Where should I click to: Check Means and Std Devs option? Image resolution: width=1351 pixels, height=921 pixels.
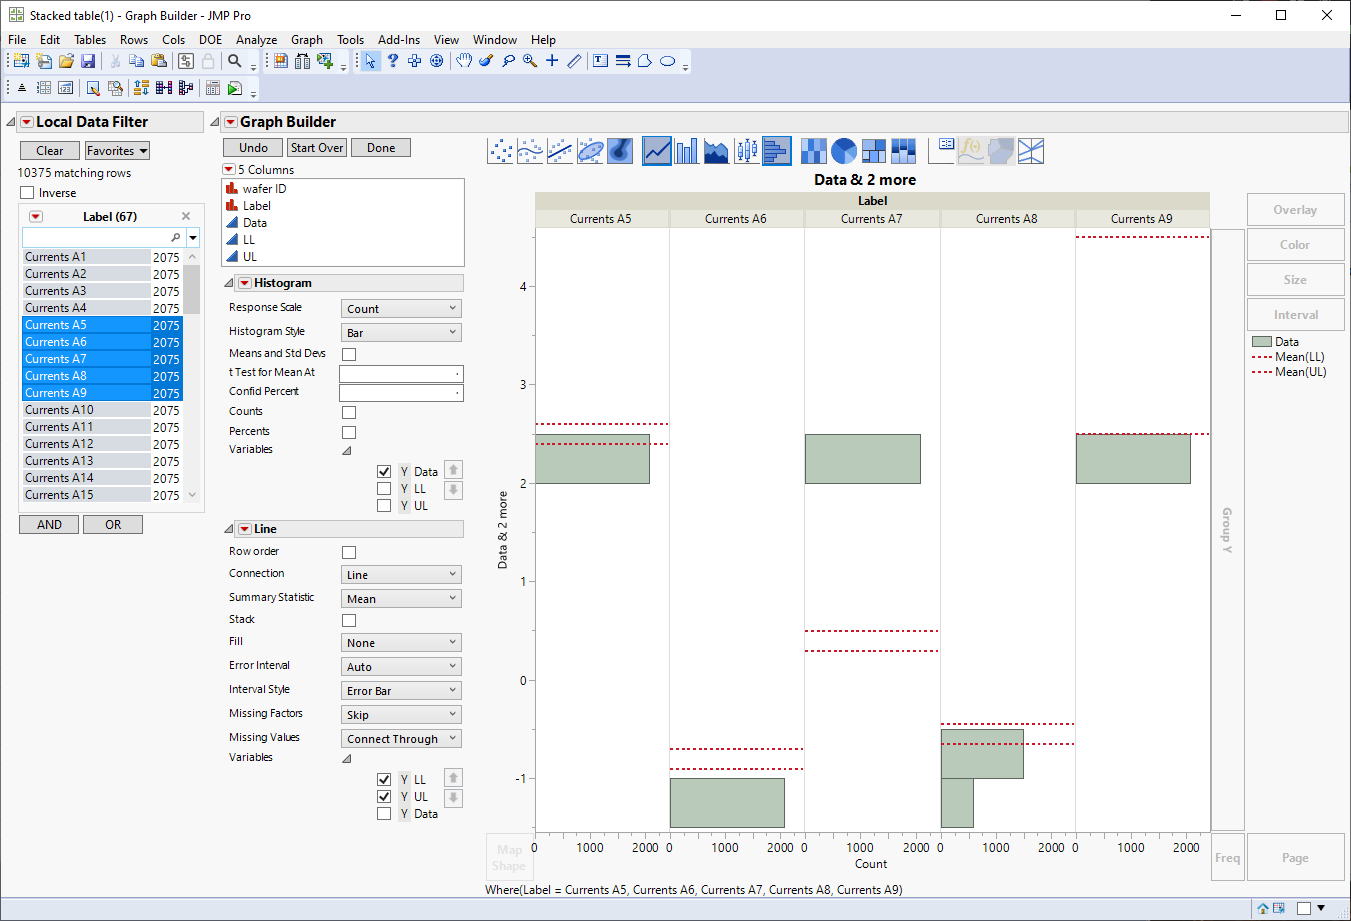(x=348, y=352)
